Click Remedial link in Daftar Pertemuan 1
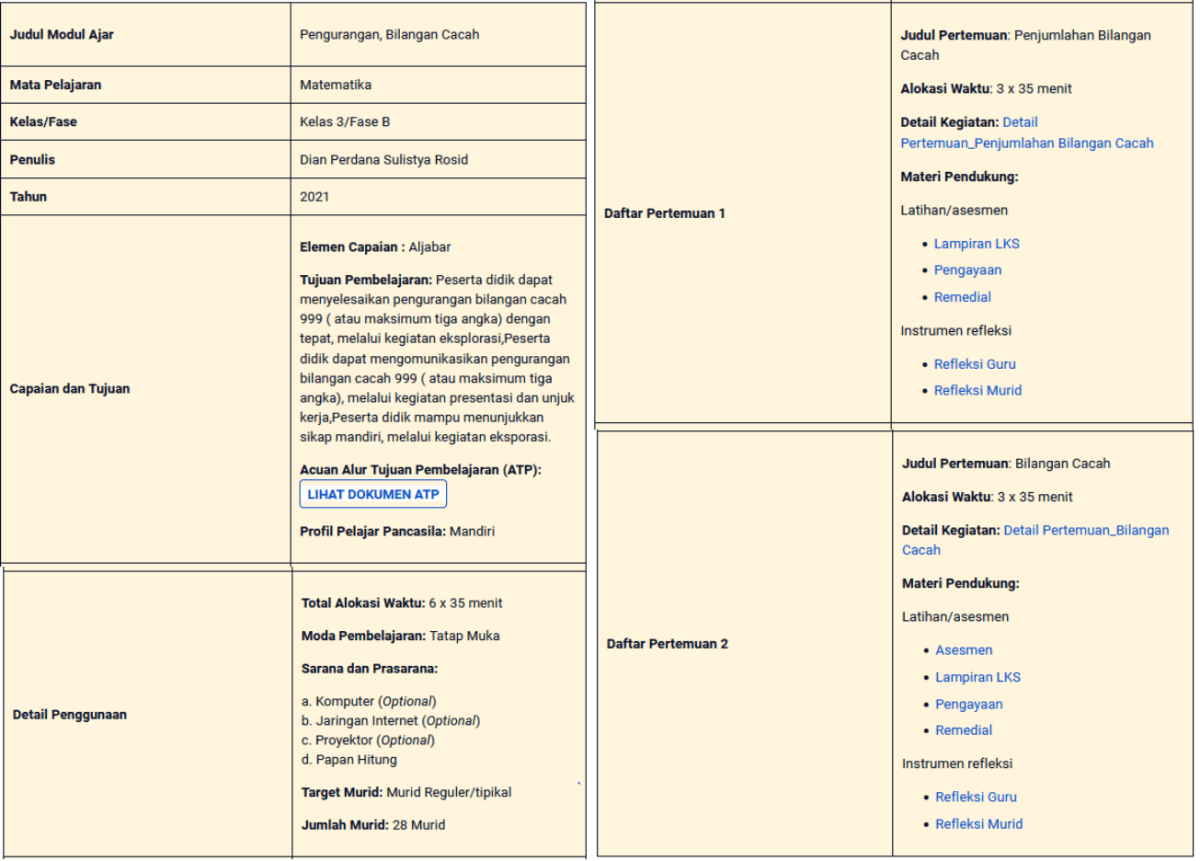The width and height of the screenshot is (1200, 861). tap(962, 297)
